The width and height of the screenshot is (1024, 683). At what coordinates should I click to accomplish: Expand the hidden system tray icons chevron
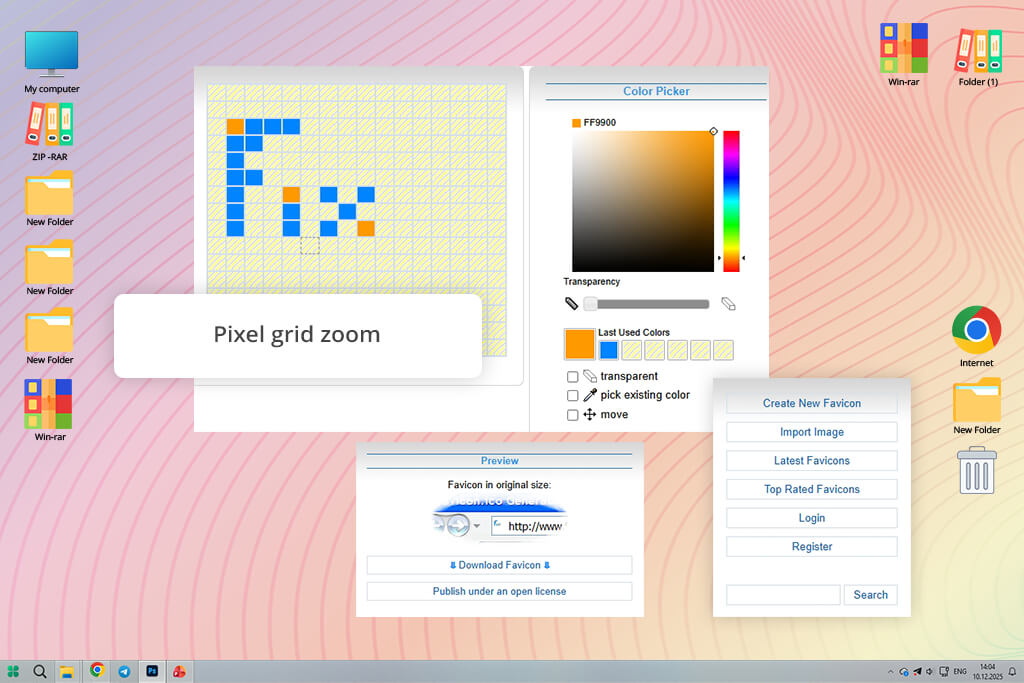click(890, 672)
